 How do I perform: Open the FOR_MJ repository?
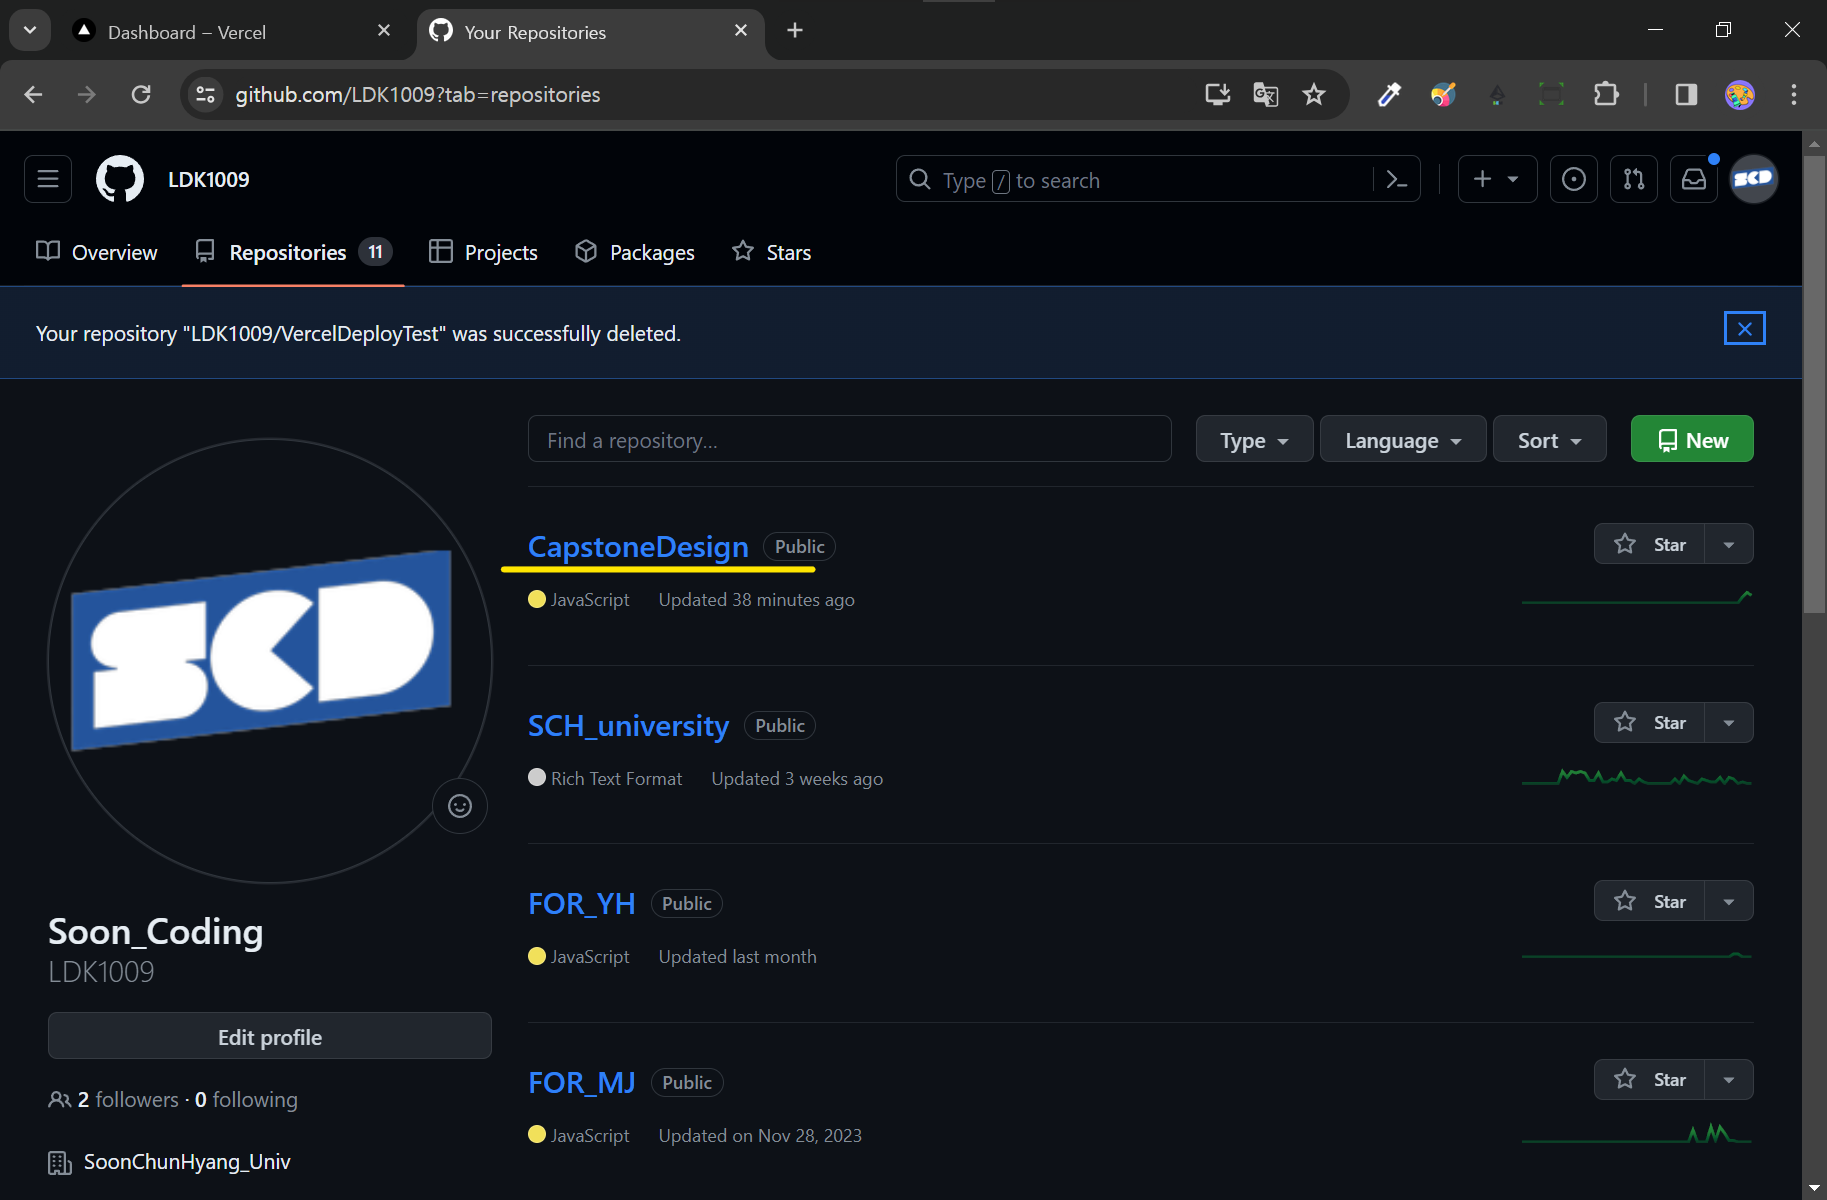[x=582, y=1083]
